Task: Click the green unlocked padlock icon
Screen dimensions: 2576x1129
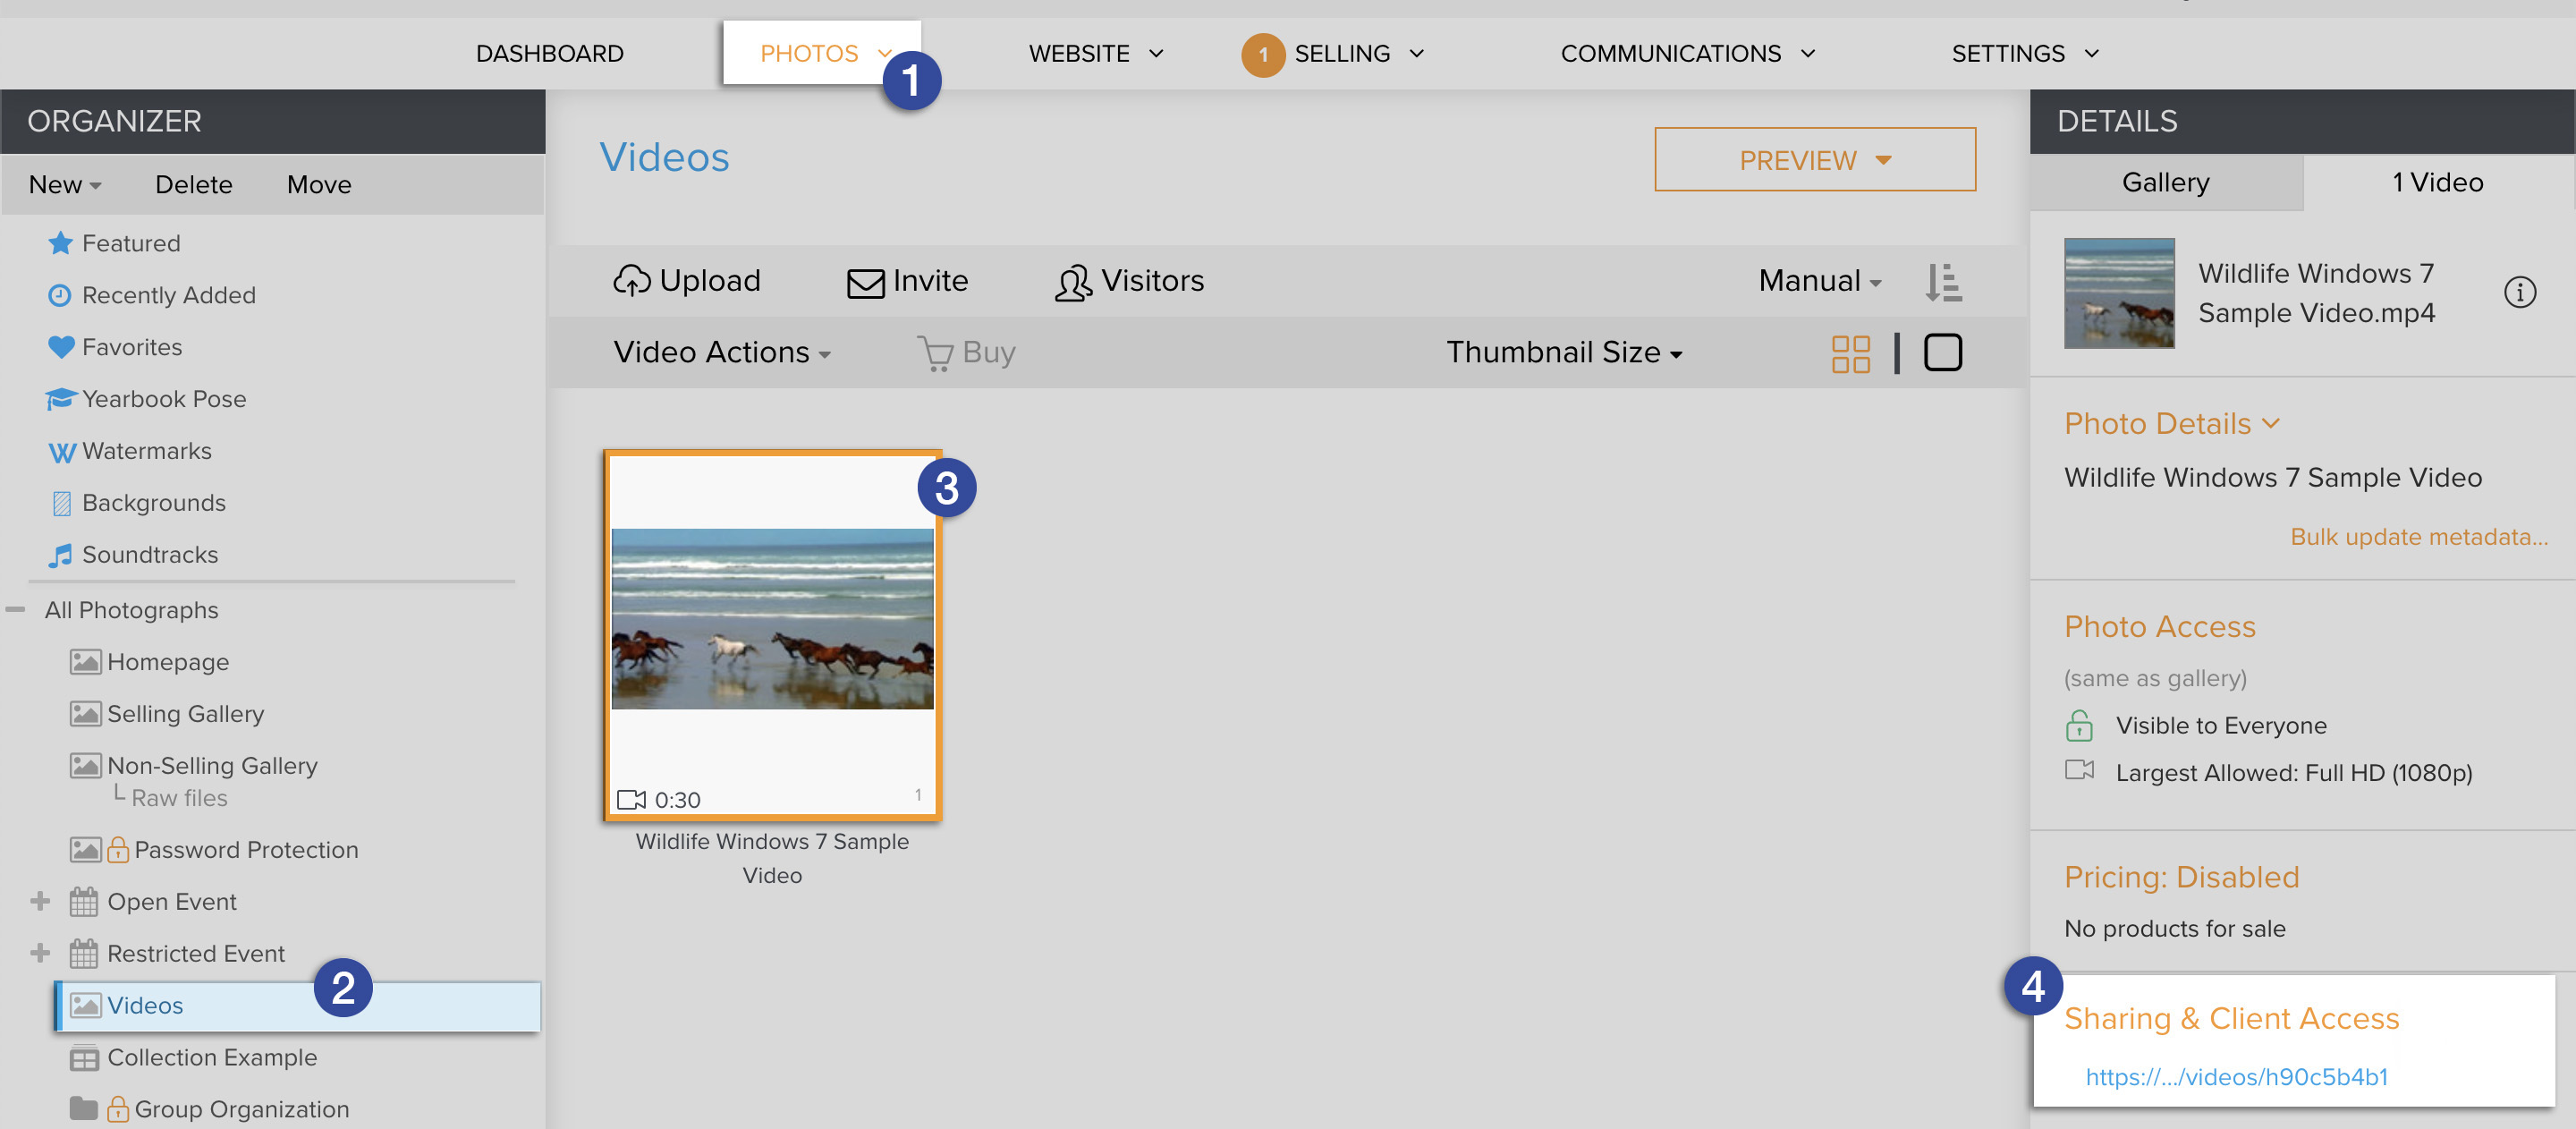Action: pyautogui.click(x=2079, y=725)
